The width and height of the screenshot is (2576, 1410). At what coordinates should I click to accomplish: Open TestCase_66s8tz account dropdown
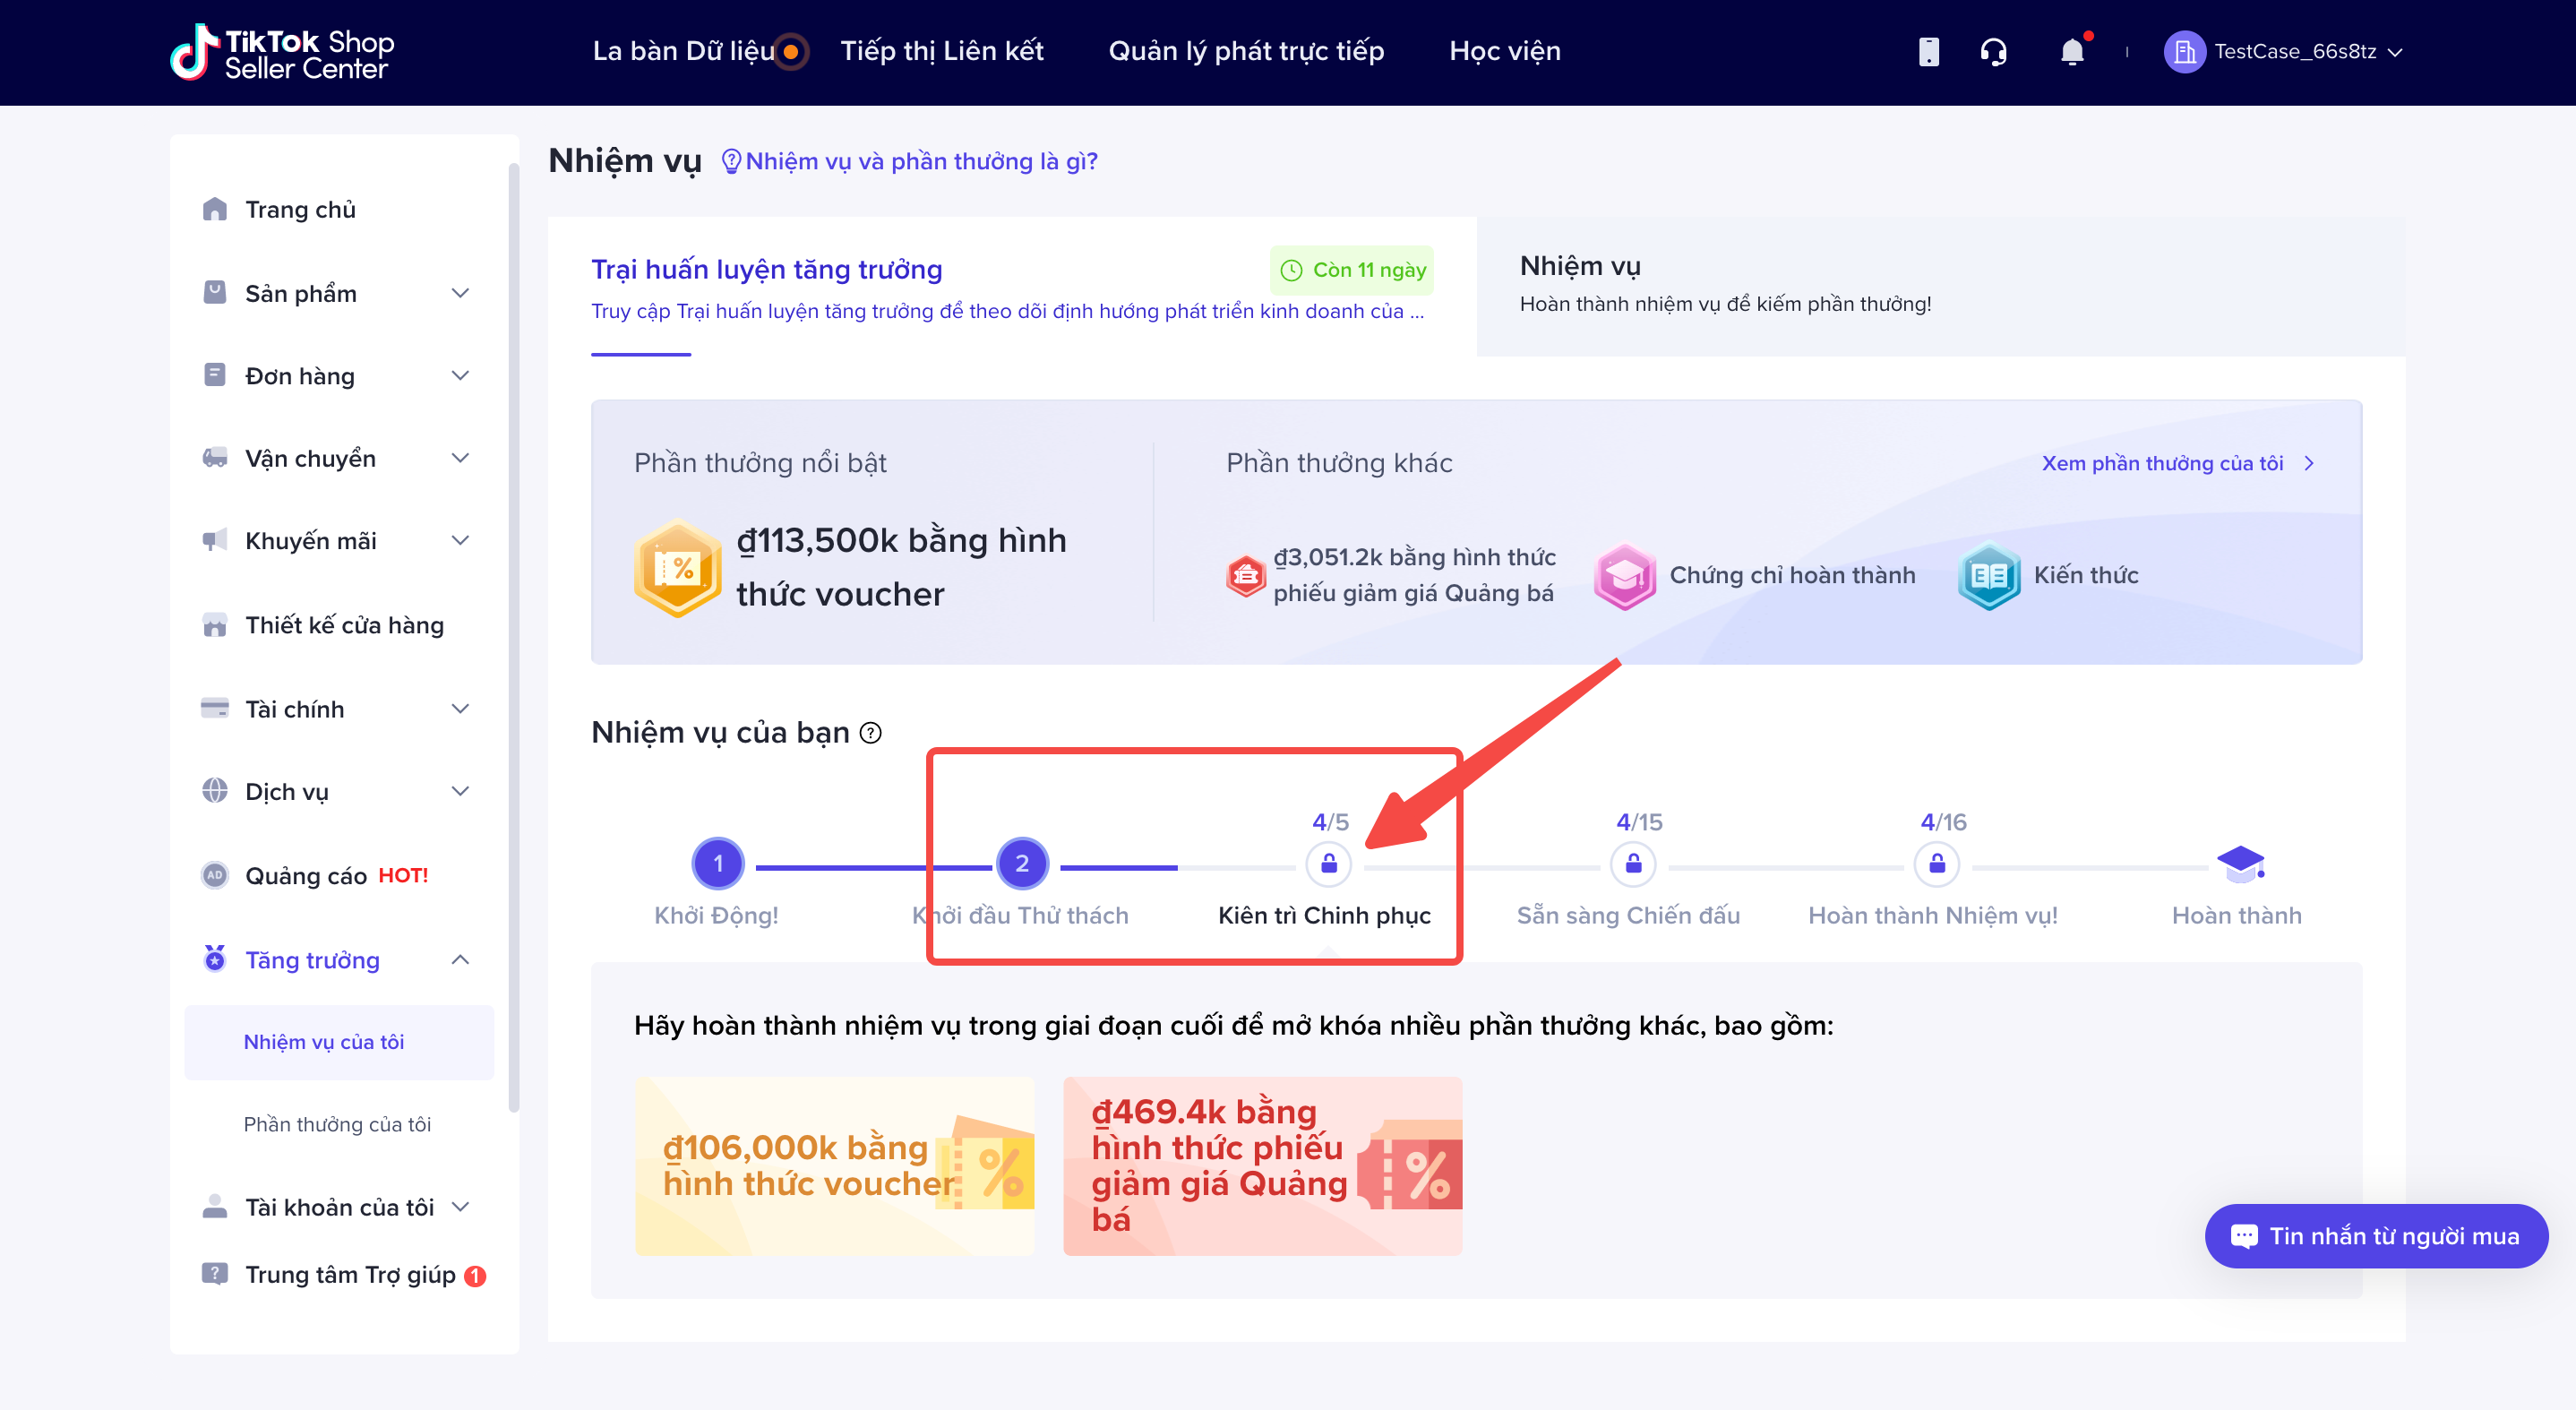coord(2284,52)
